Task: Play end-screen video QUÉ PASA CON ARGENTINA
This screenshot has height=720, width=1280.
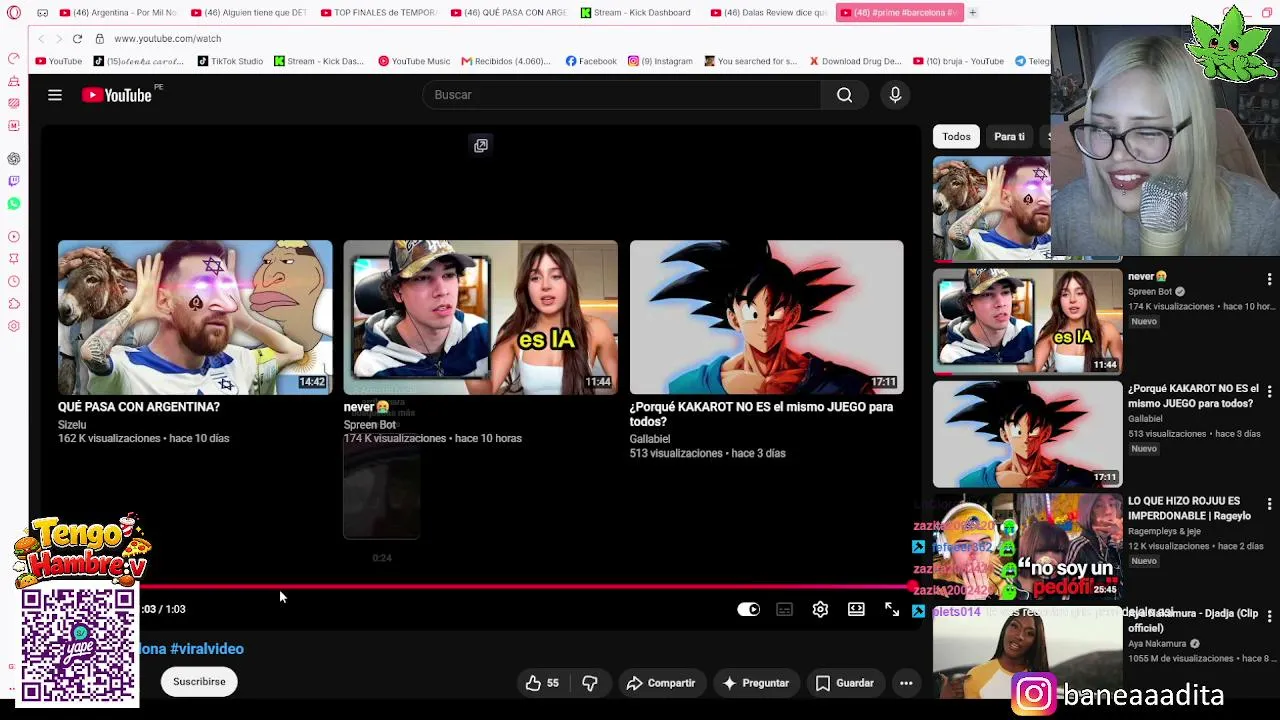Action: [x=195, y=317]
